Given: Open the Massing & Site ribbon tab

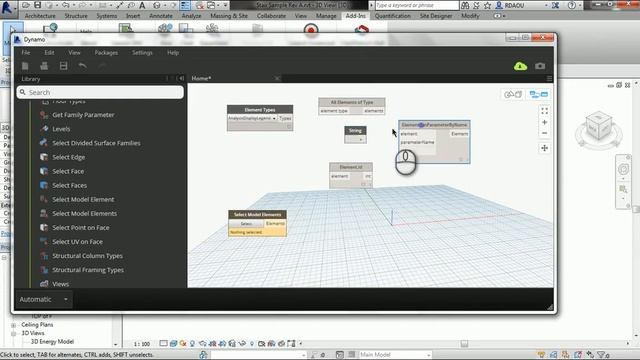Looking at the screenshot, I should 229,16.
